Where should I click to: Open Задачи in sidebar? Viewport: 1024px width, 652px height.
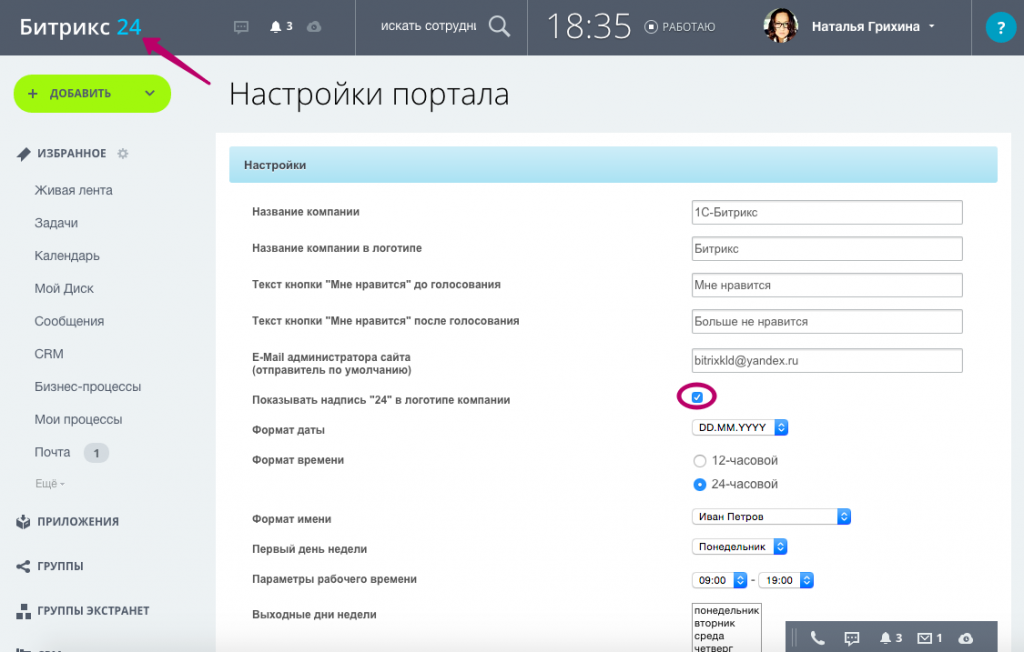[x=56, y=223]
